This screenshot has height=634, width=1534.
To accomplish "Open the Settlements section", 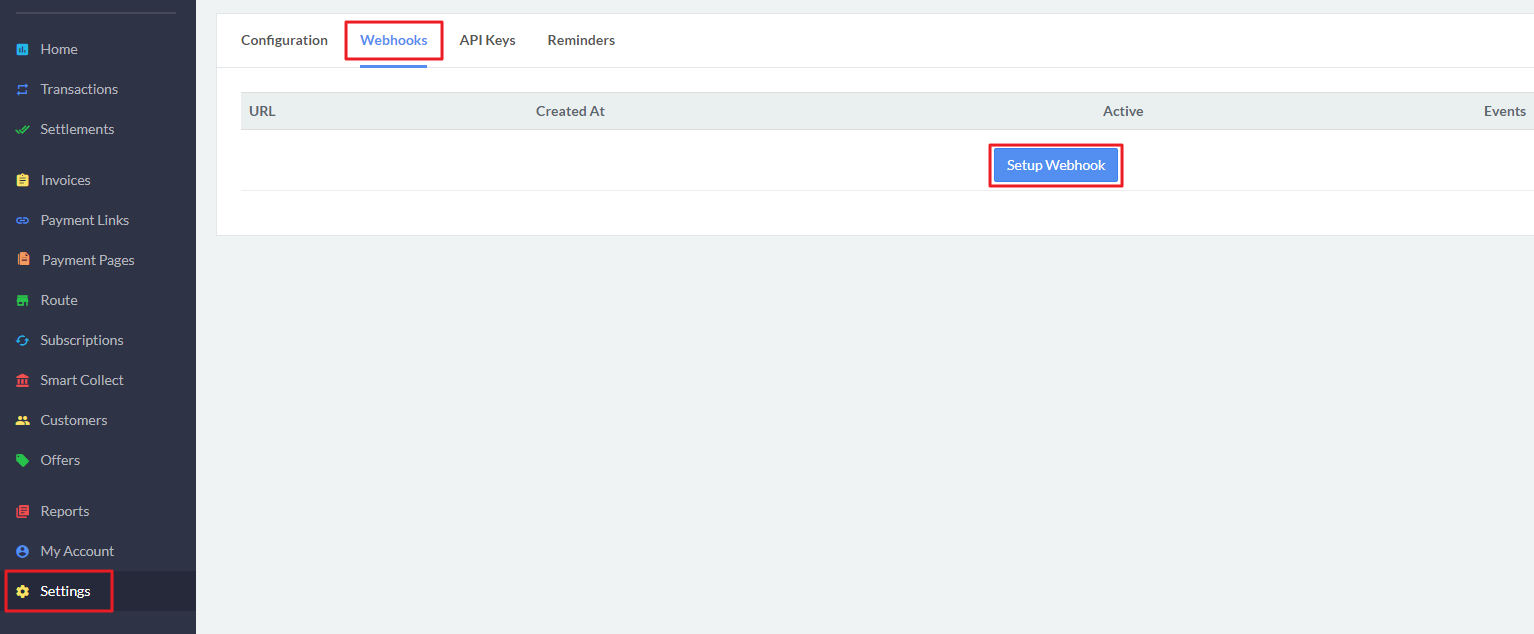I will point(77,129).
